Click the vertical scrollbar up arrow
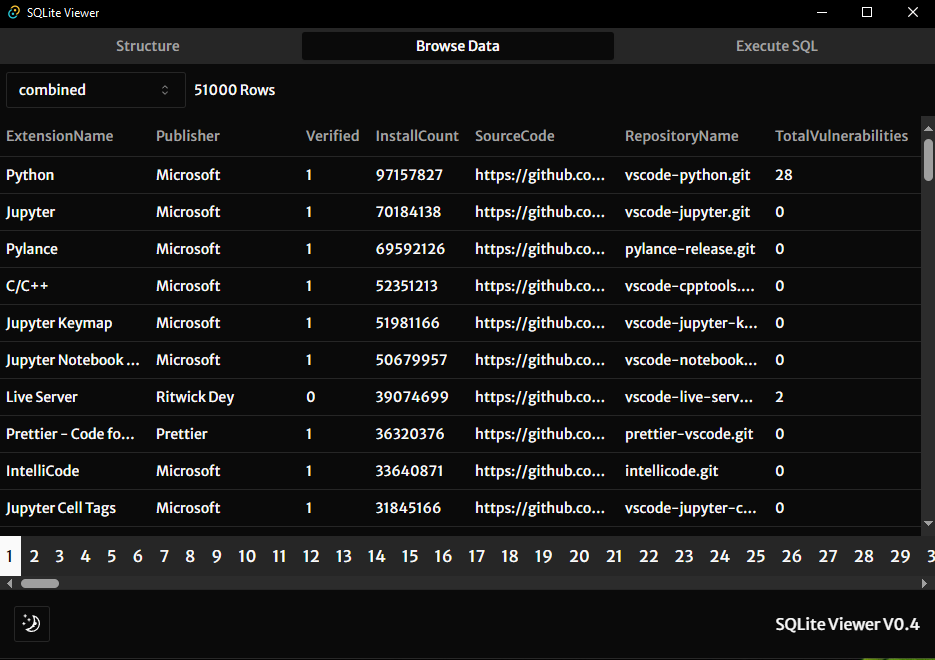 click(928, 128)
